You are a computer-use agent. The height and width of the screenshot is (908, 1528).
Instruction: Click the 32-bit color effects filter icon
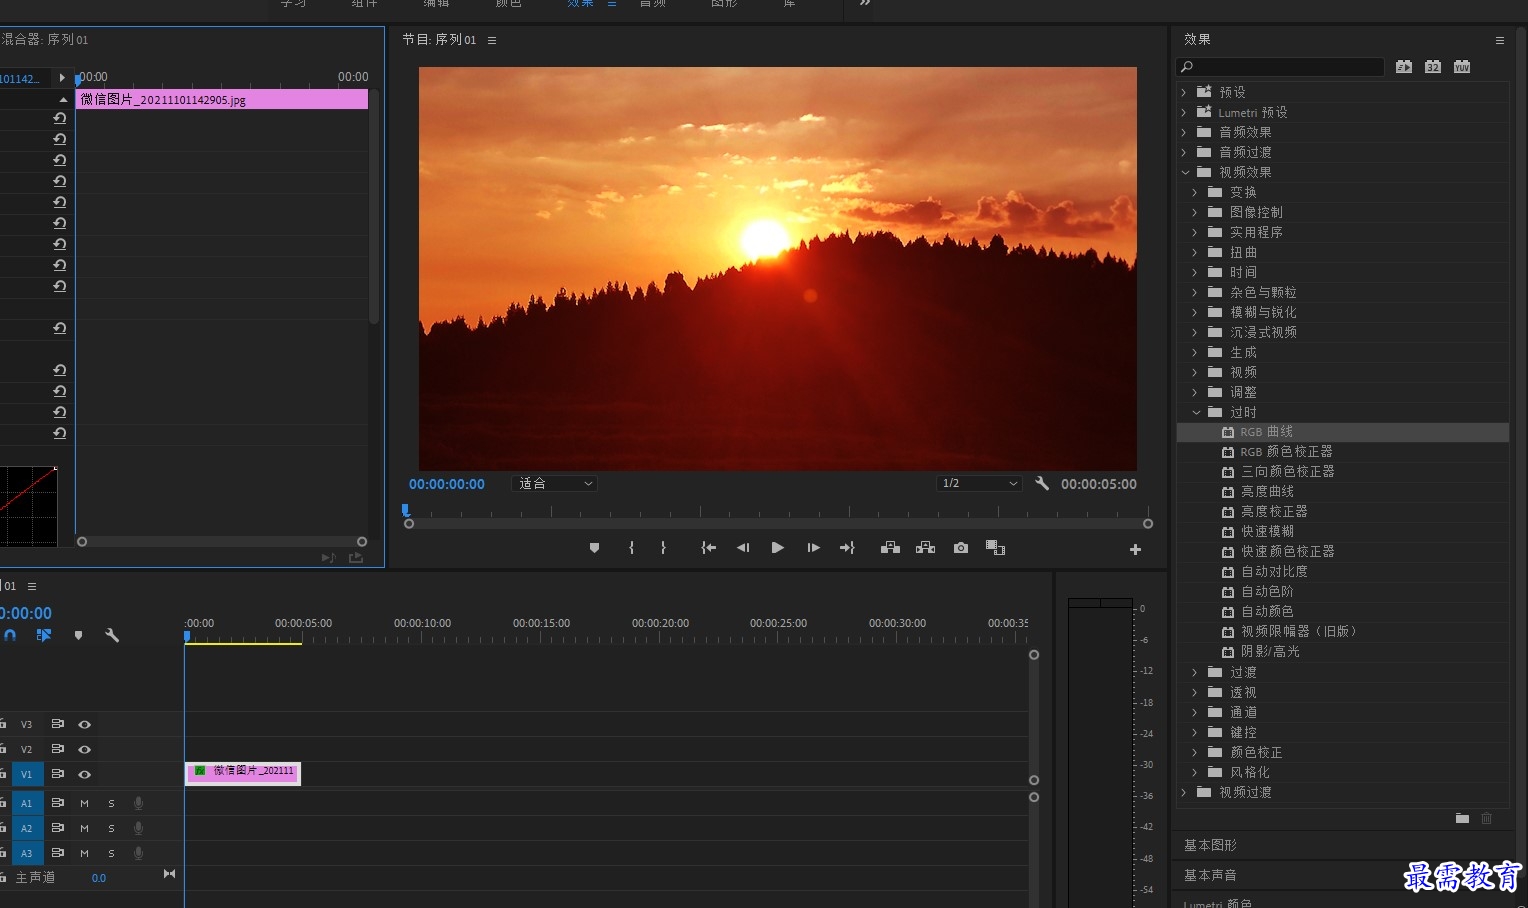[x=1433, y=67]
